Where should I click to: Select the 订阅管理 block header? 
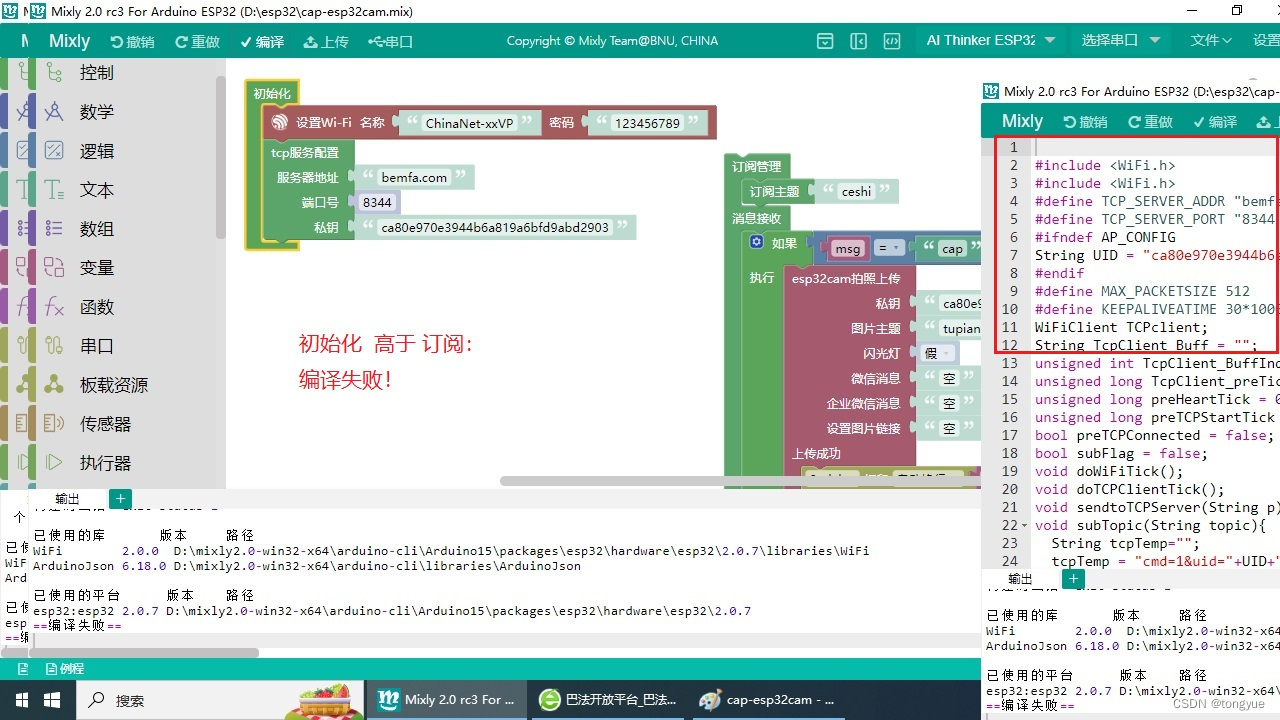(757, 167)
